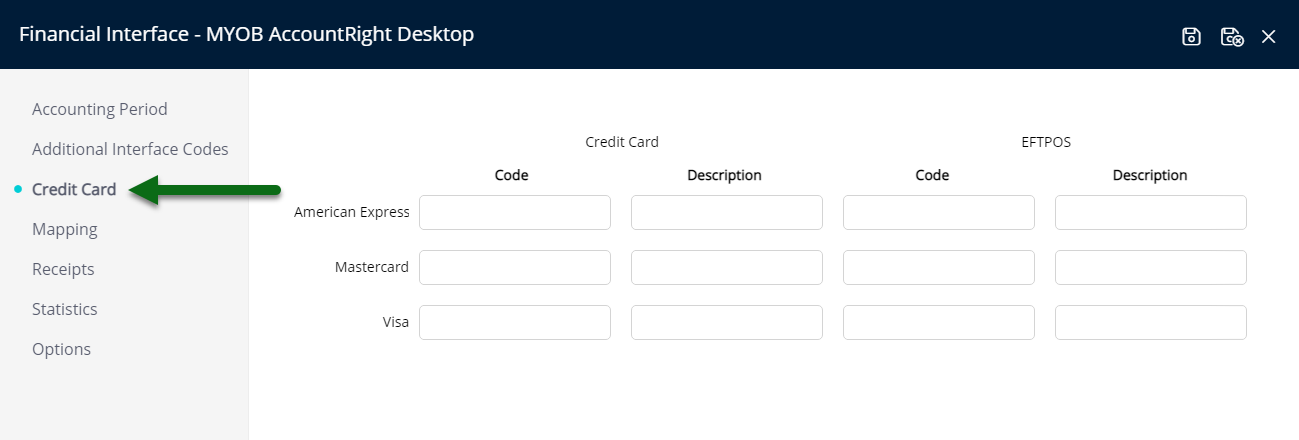
Task: Focus American Express Credit Card Code field
Action: click(515, 212)
